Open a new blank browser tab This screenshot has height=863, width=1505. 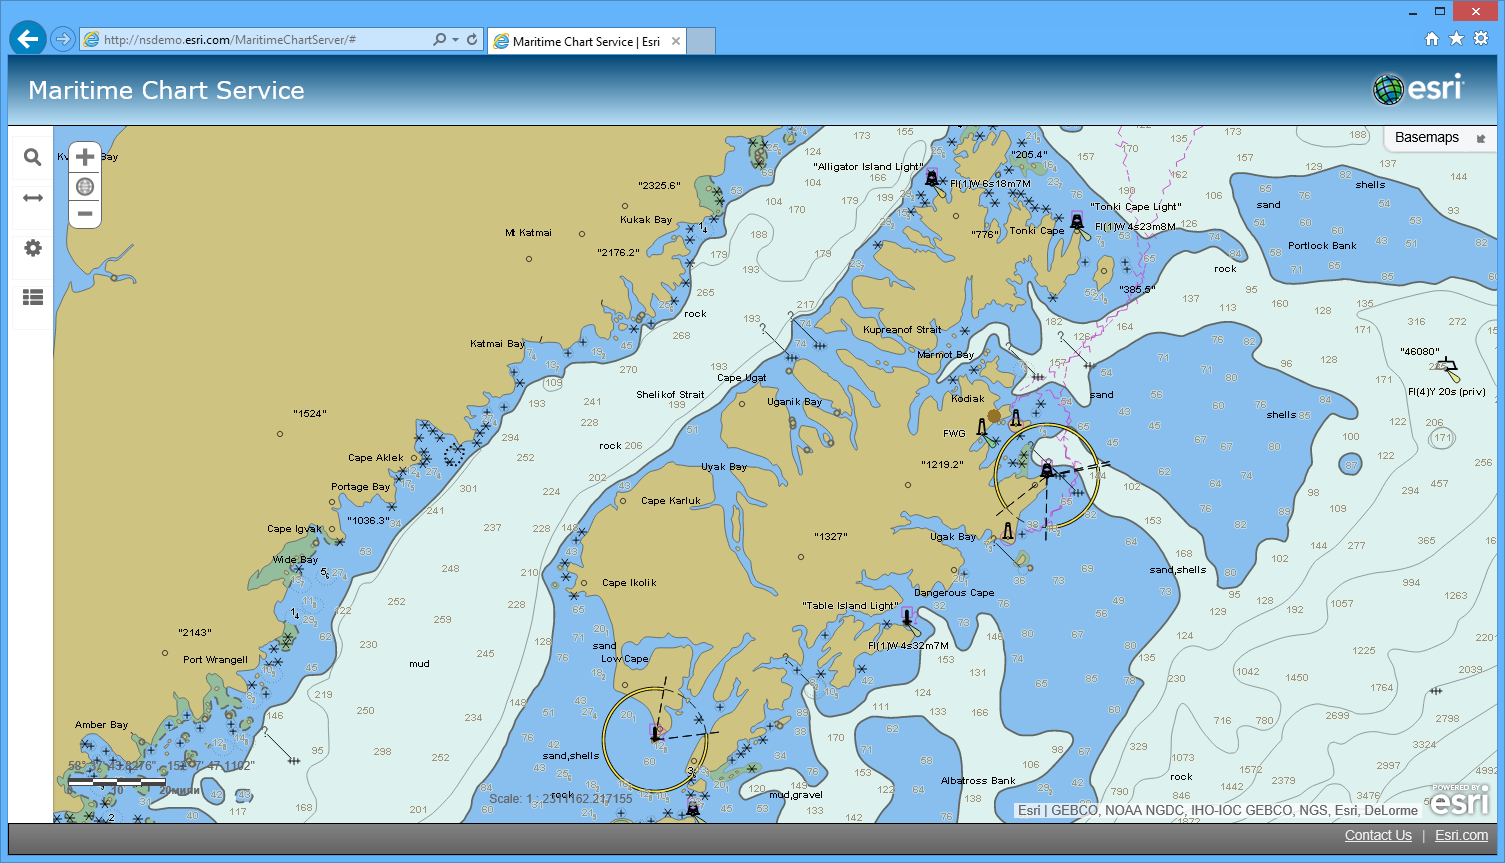[702, 41]
